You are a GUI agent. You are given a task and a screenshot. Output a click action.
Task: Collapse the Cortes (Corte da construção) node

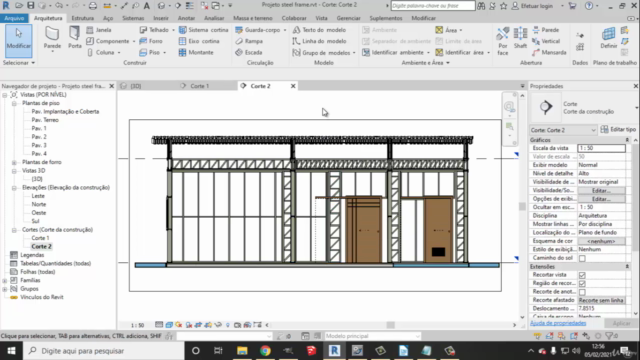(14, 230)
